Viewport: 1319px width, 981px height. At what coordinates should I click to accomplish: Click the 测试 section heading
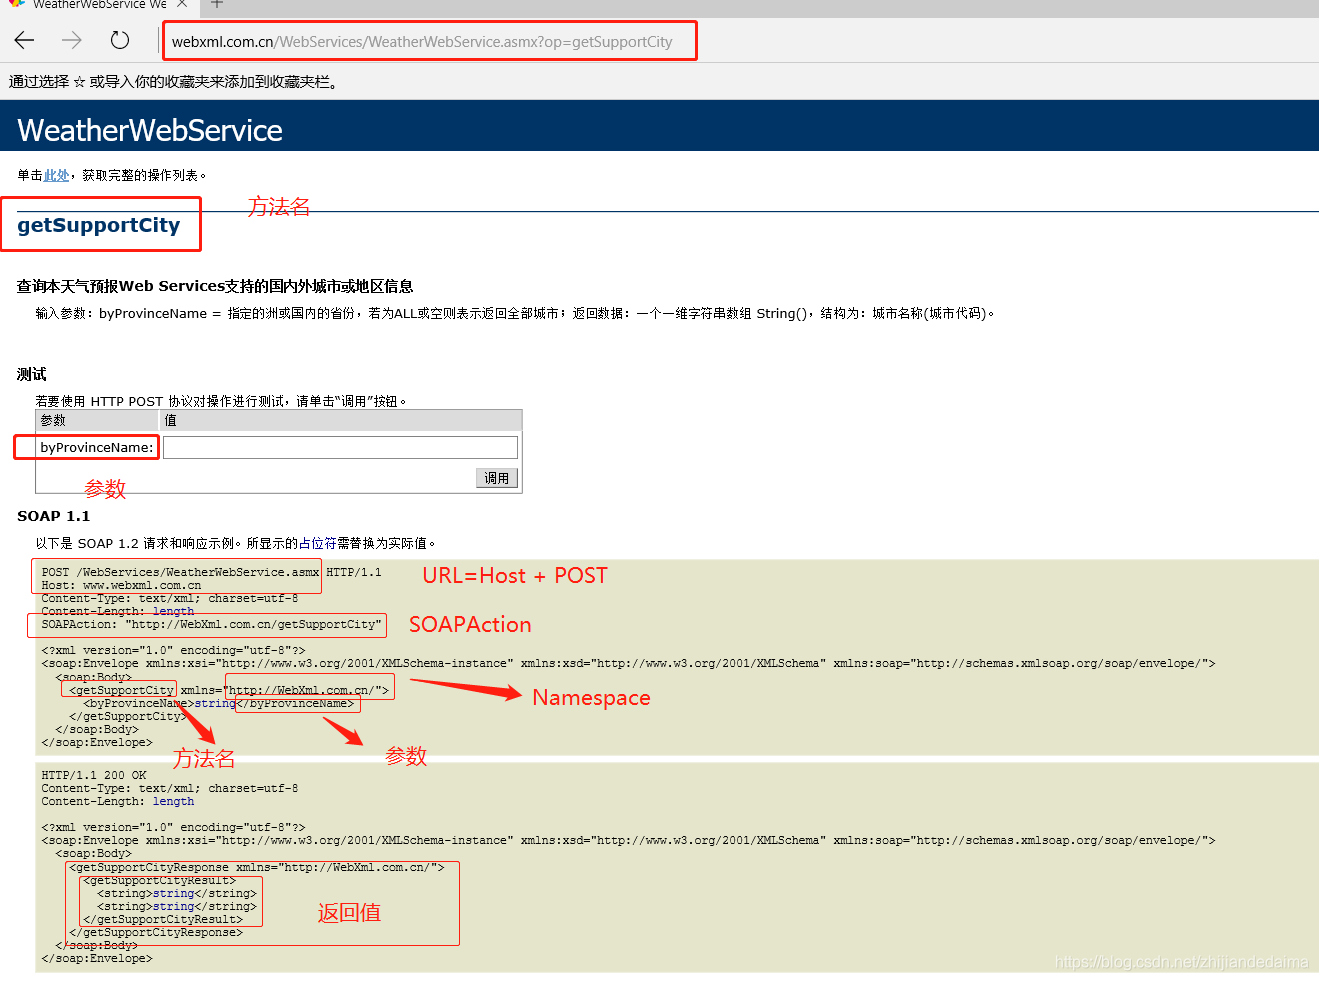[x=31, y=374]
